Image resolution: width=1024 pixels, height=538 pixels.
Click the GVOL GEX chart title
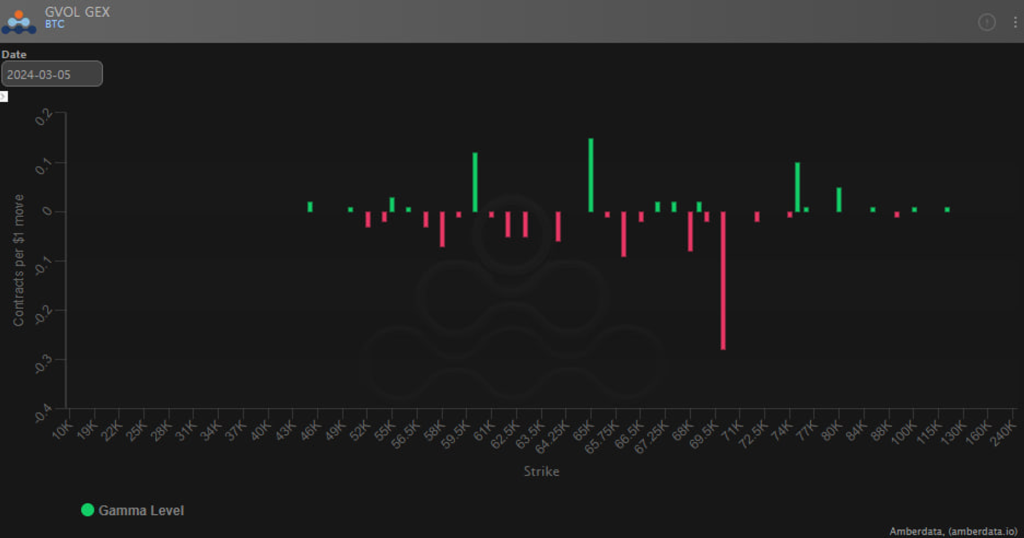click(x=78, y=12)
